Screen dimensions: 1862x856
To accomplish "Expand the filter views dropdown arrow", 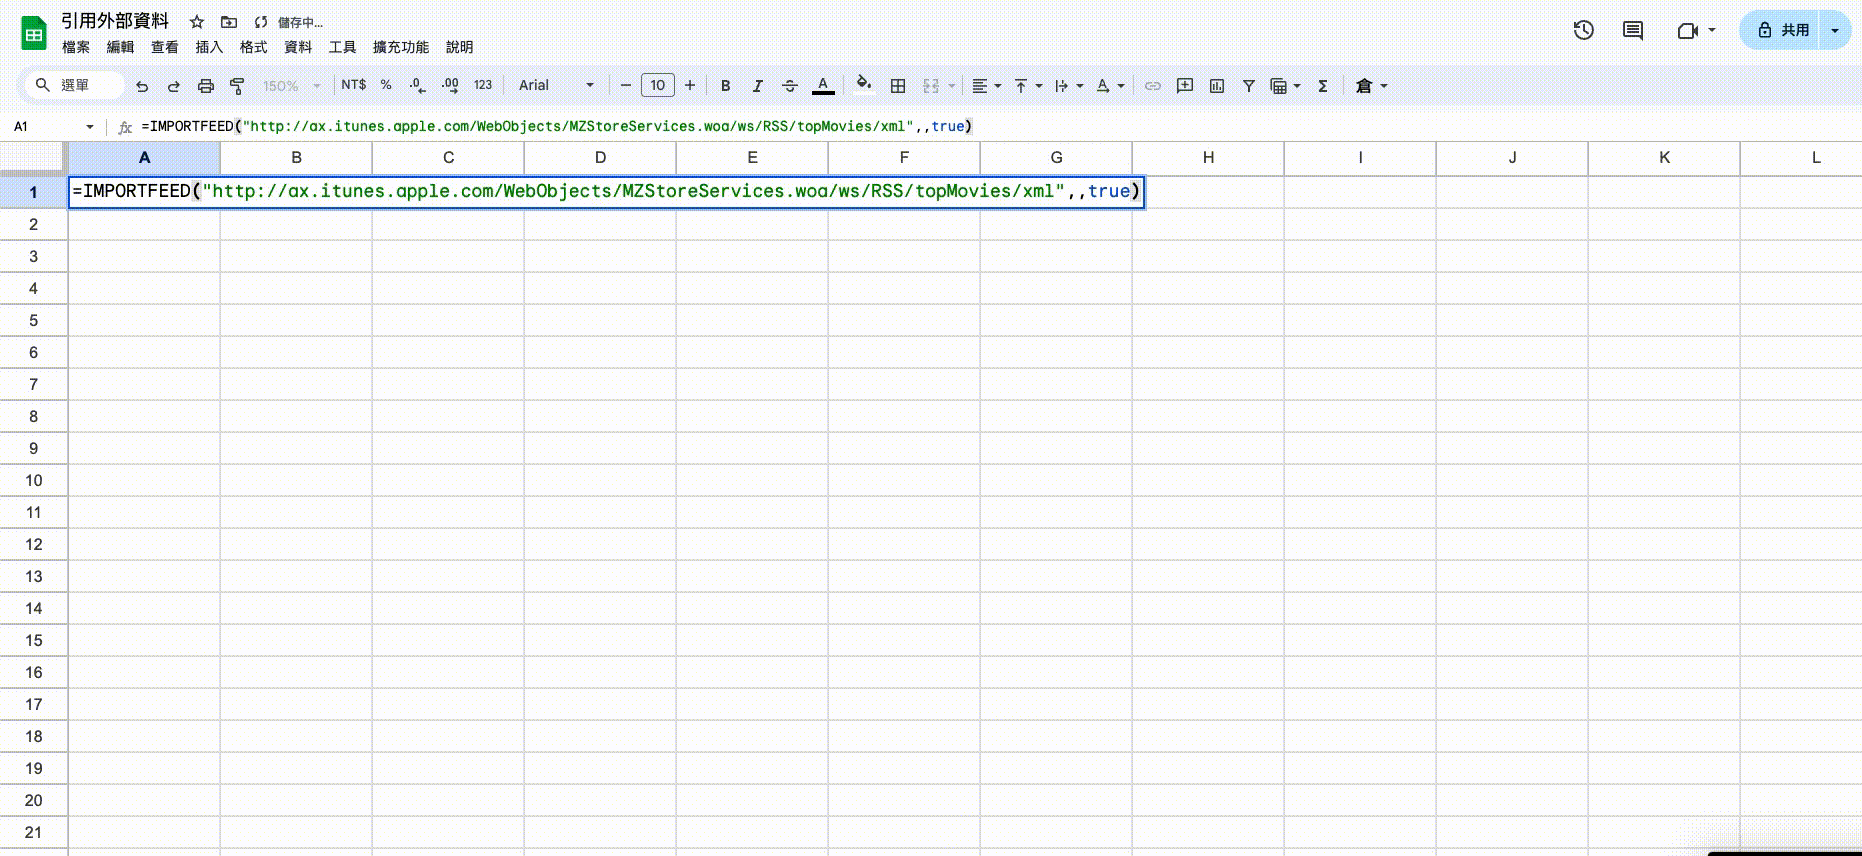I will (1297, 86).
